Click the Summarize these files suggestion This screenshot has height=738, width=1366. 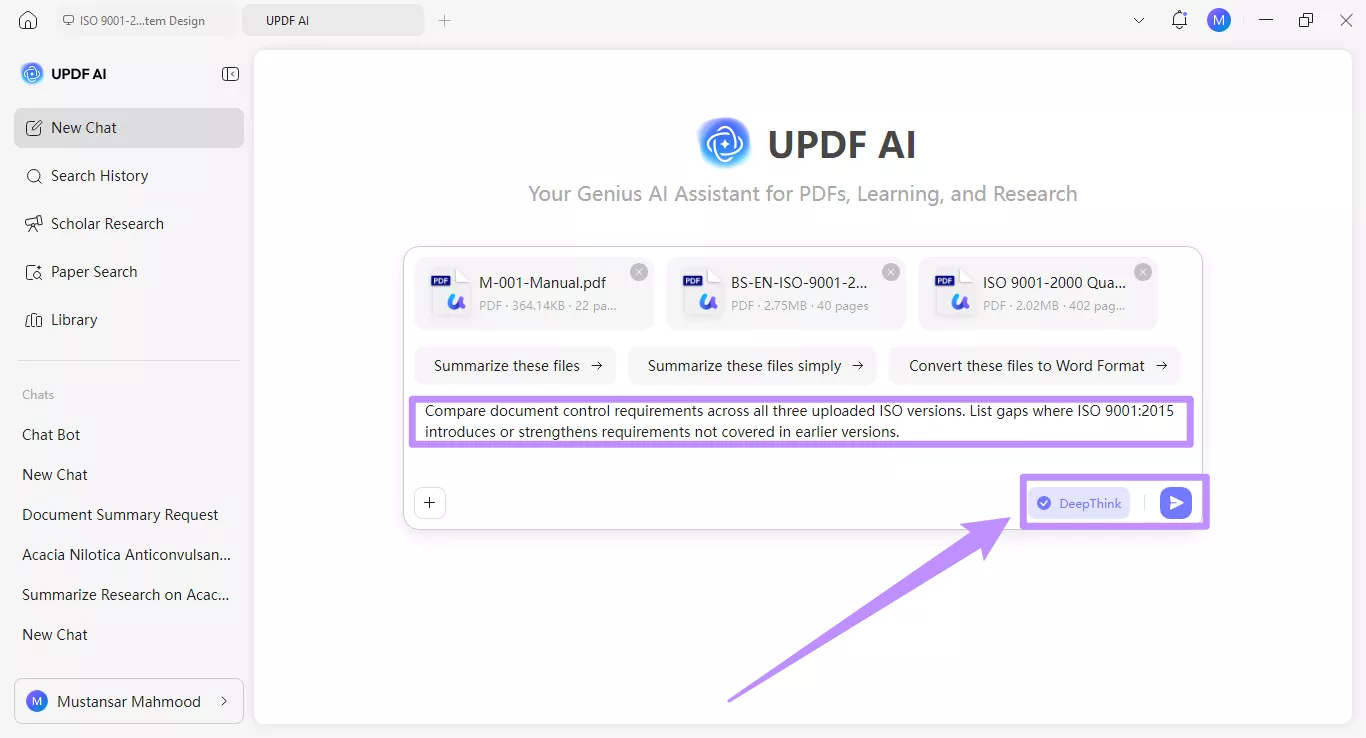click(515, 365)
